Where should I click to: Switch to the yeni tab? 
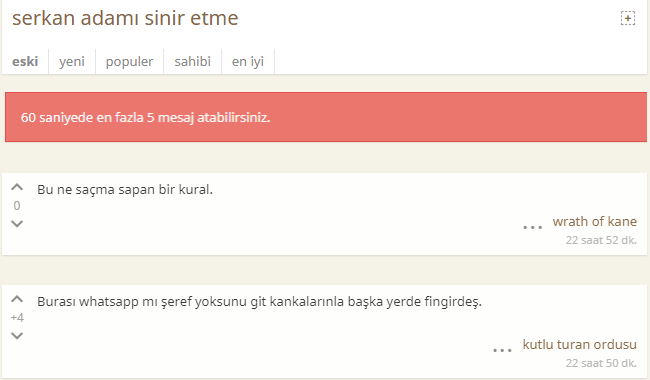click(72, 62)
